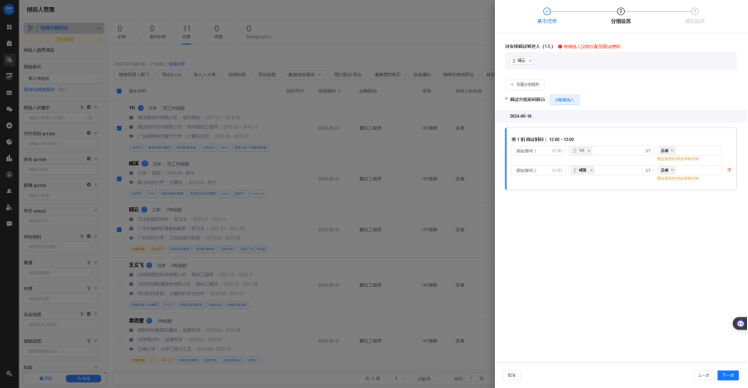
Task: Select the greyed step 3 in the wizard
Action: tap(695, 15)
